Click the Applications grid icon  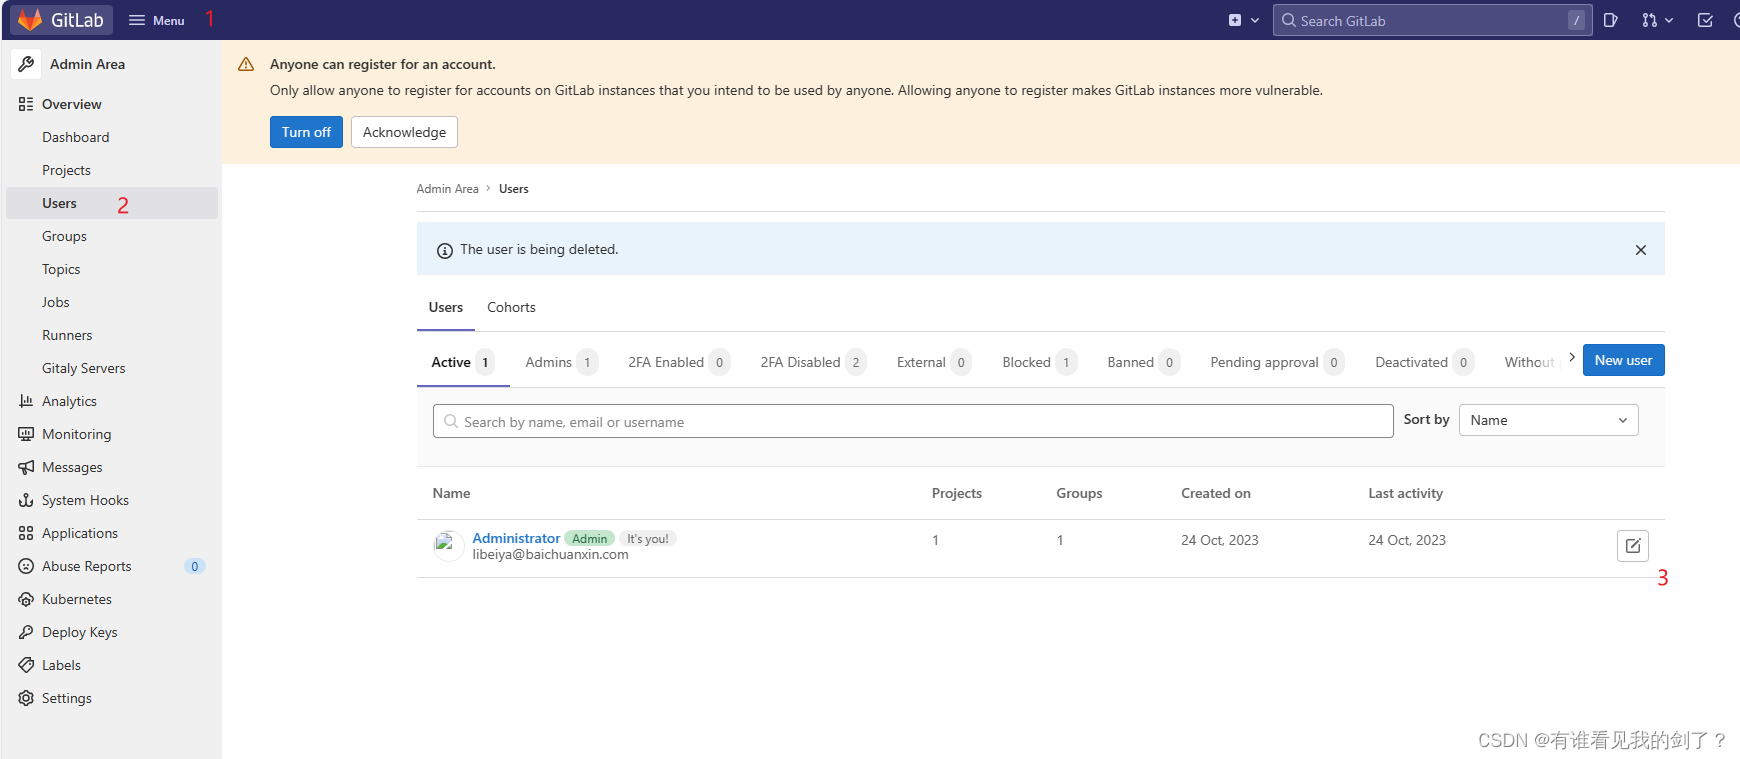coord(26,533)
